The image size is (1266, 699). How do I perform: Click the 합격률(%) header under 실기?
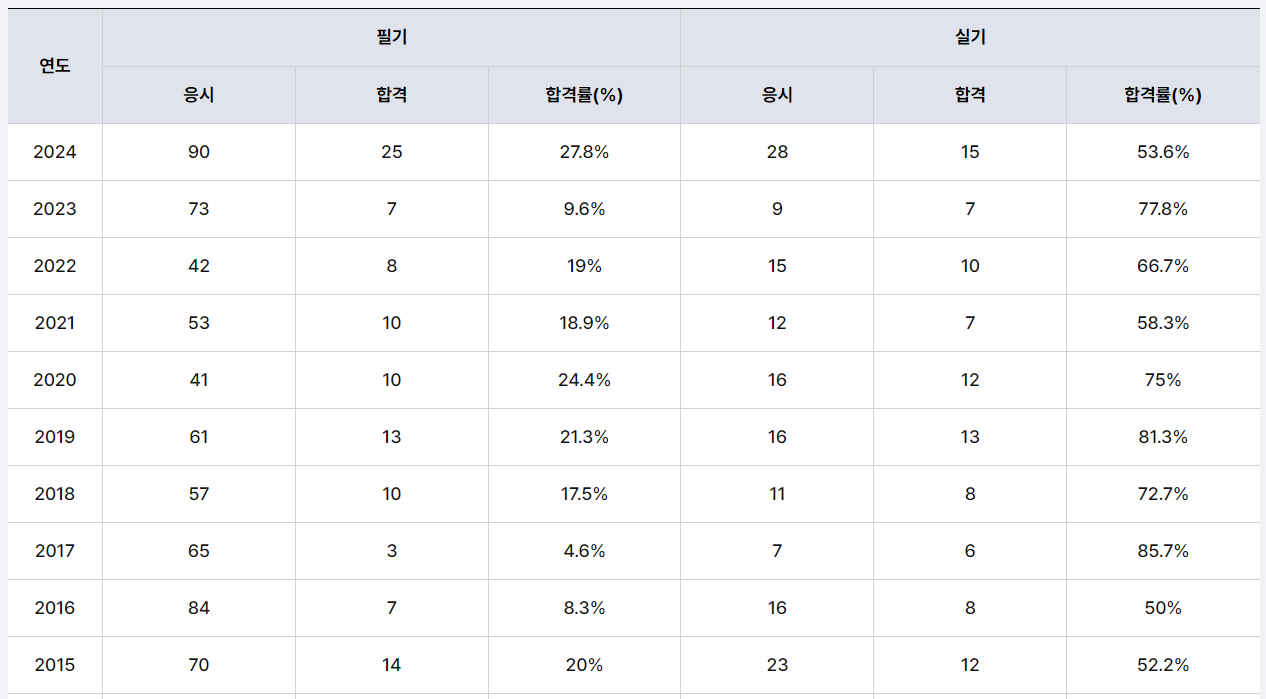coord(1162,95)
